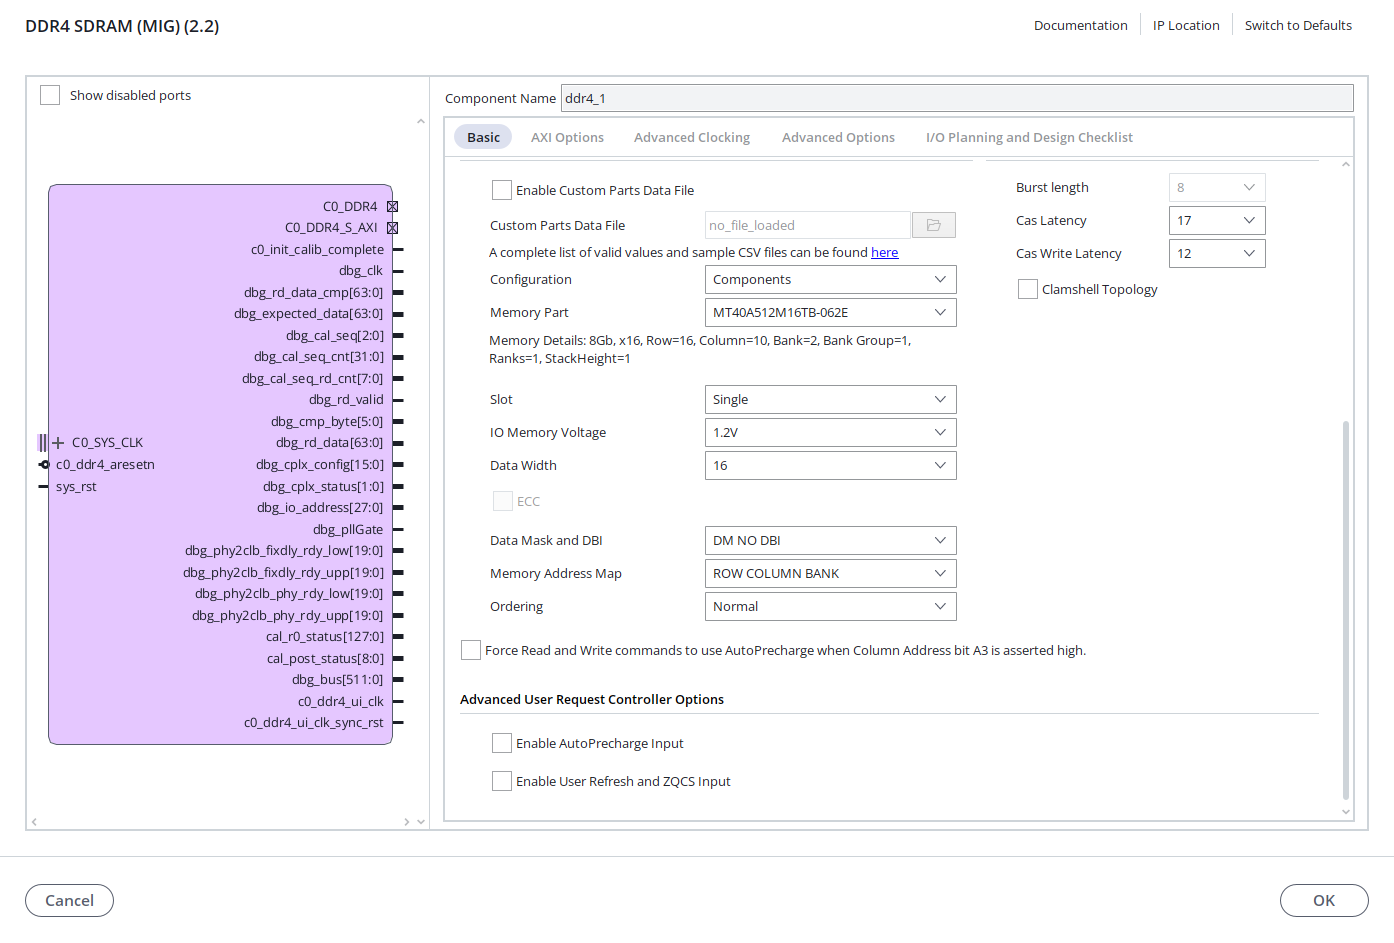Image resolution: width=1394 pixels, height=943 pixels.
Task: Select the Basic tab
Action: (483, 137)
